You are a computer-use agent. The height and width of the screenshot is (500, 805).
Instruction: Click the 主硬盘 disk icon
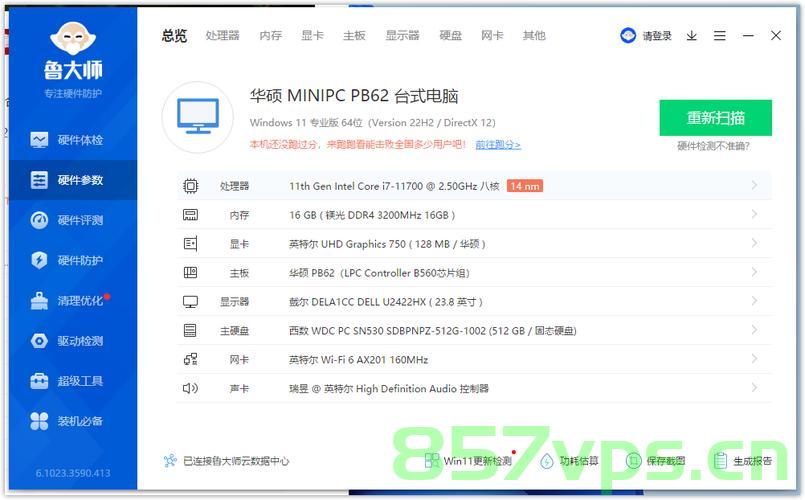[x=190, y=330]
